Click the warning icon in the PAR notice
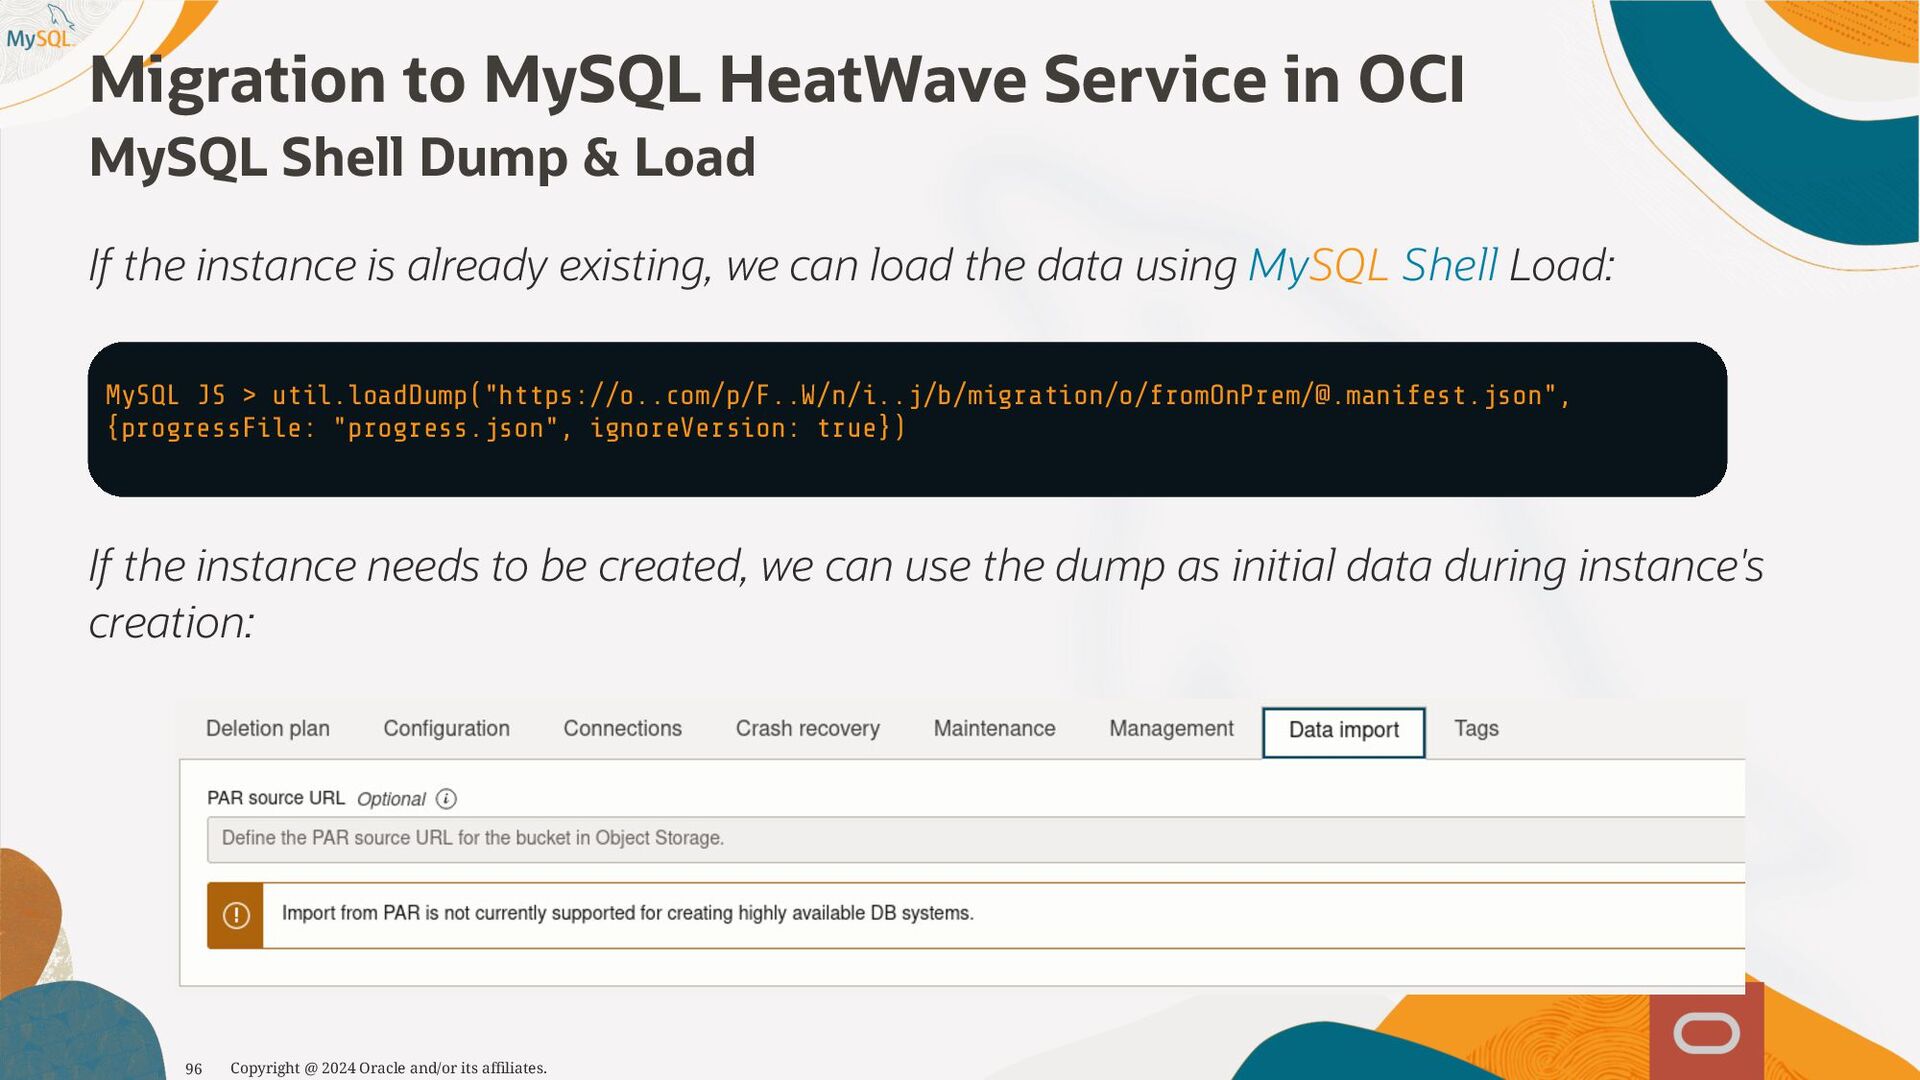 tap(236, 915)
